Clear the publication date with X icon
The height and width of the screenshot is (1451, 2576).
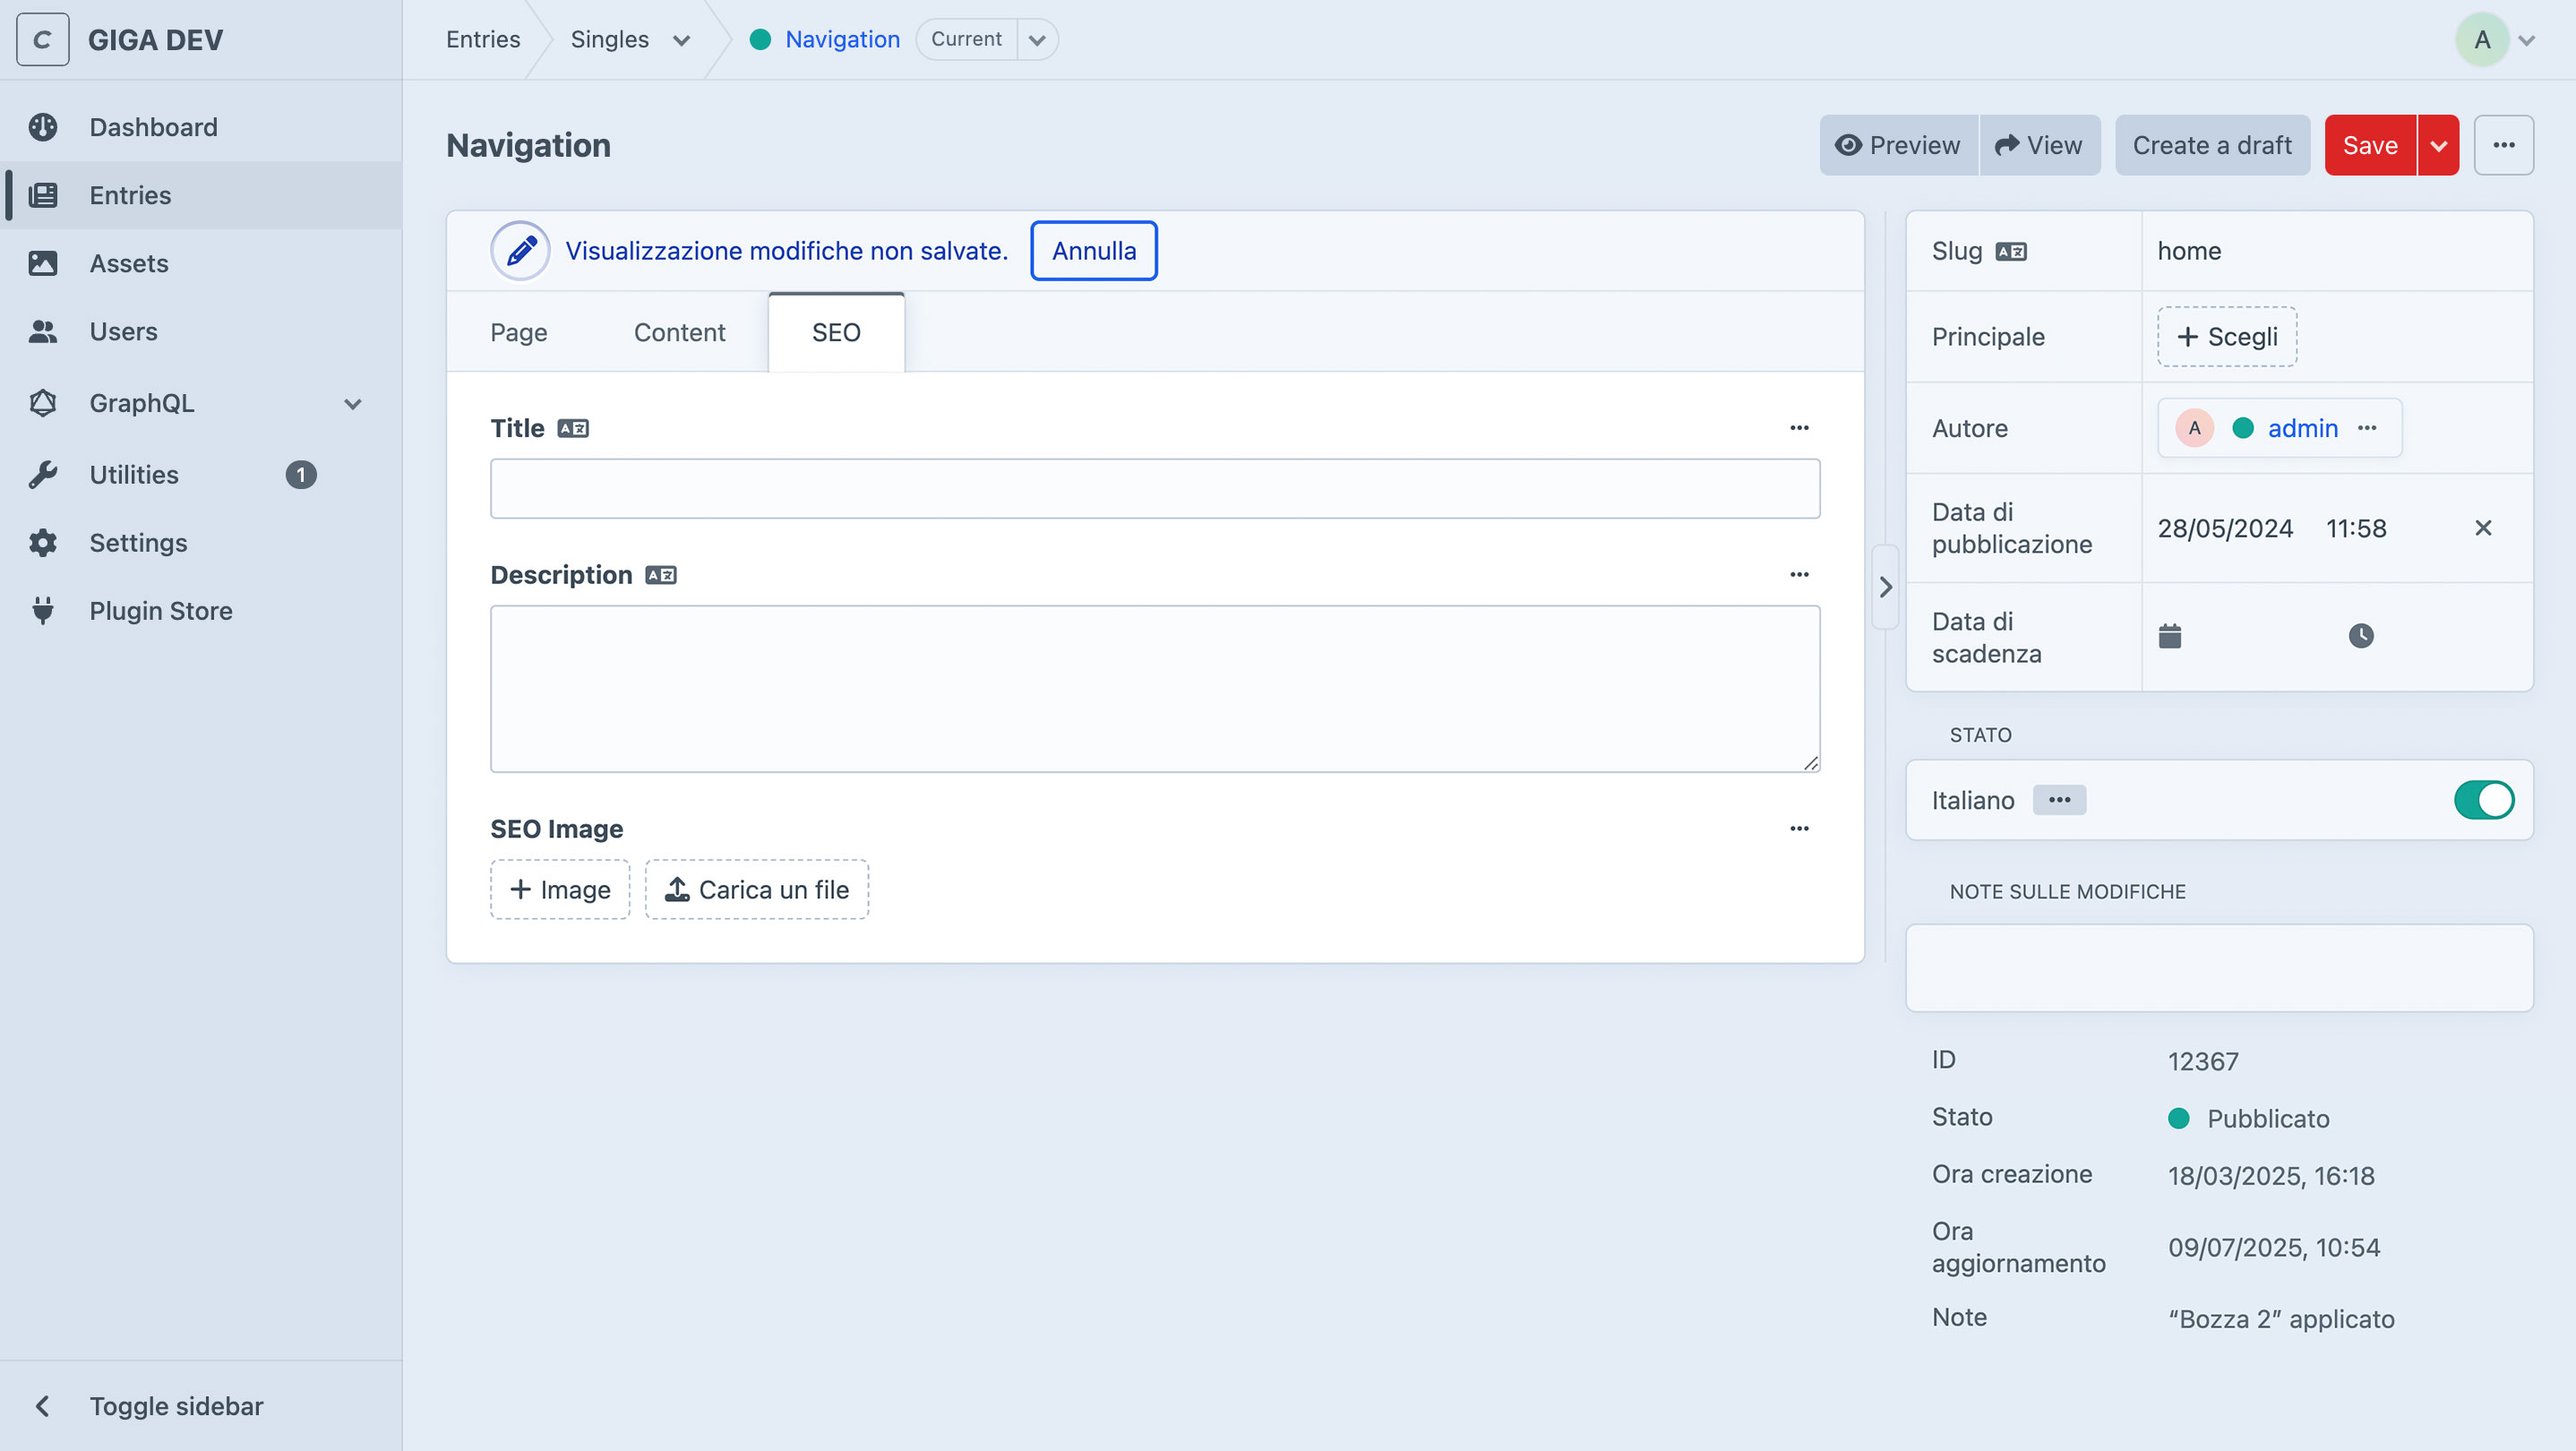coord(2482,528)
